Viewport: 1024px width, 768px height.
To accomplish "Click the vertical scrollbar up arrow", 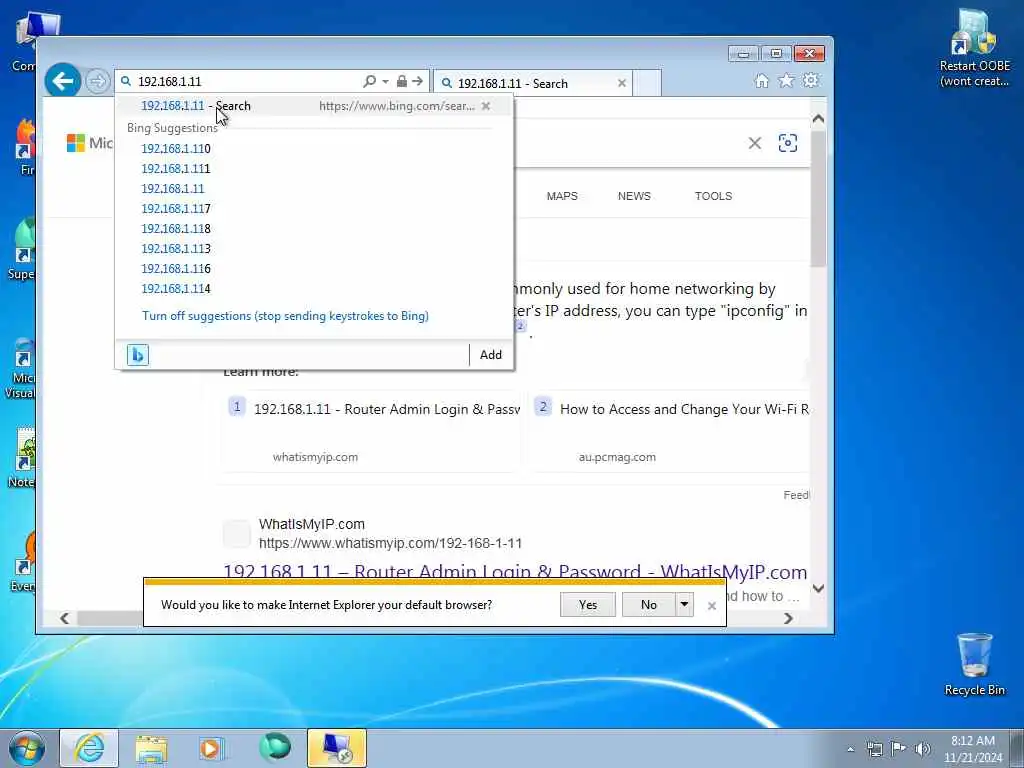I will pyautogui.click(x=818, y=120).
